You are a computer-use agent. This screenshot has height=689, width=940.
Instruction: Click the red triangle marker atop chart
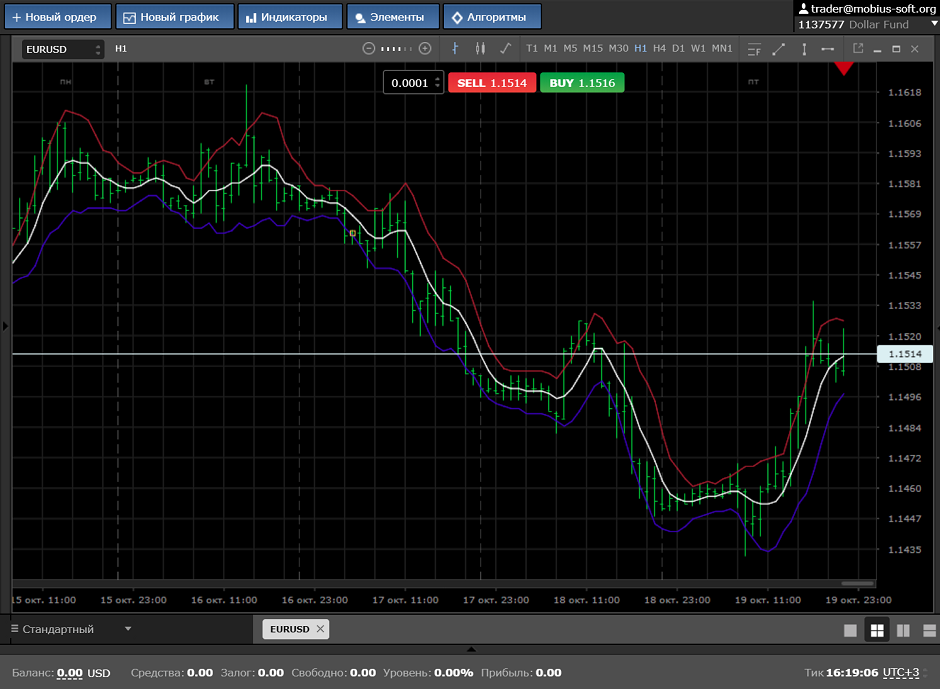[x=844, y=68]
